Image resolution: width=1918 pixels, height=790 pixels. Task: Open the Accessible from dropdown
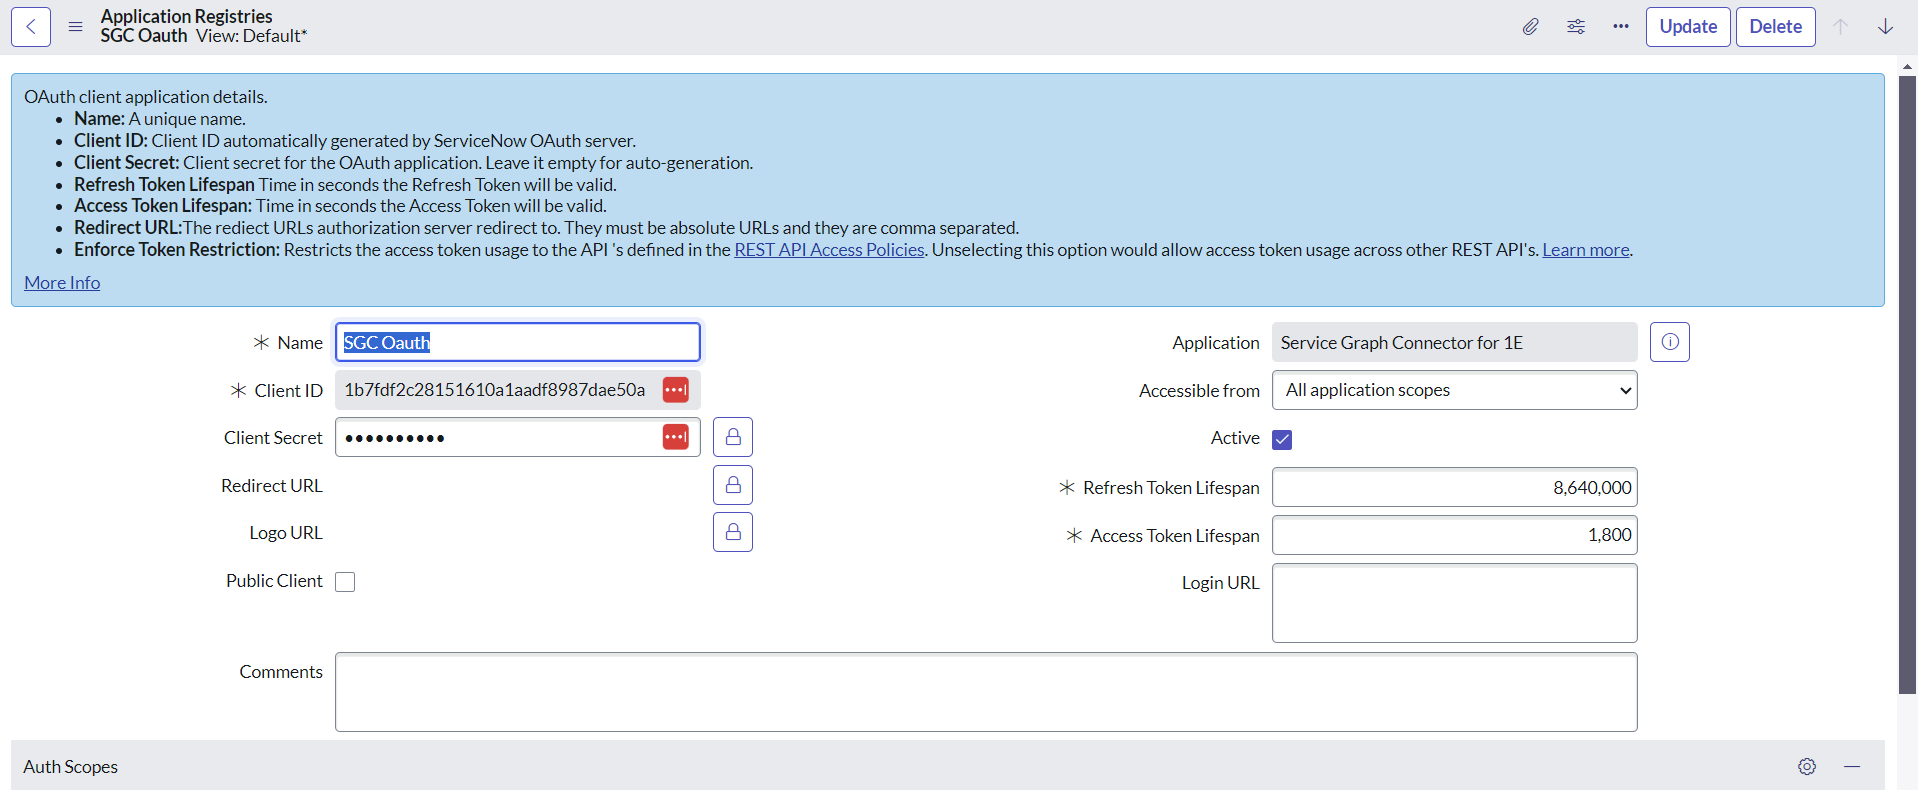coord(1454,391)
